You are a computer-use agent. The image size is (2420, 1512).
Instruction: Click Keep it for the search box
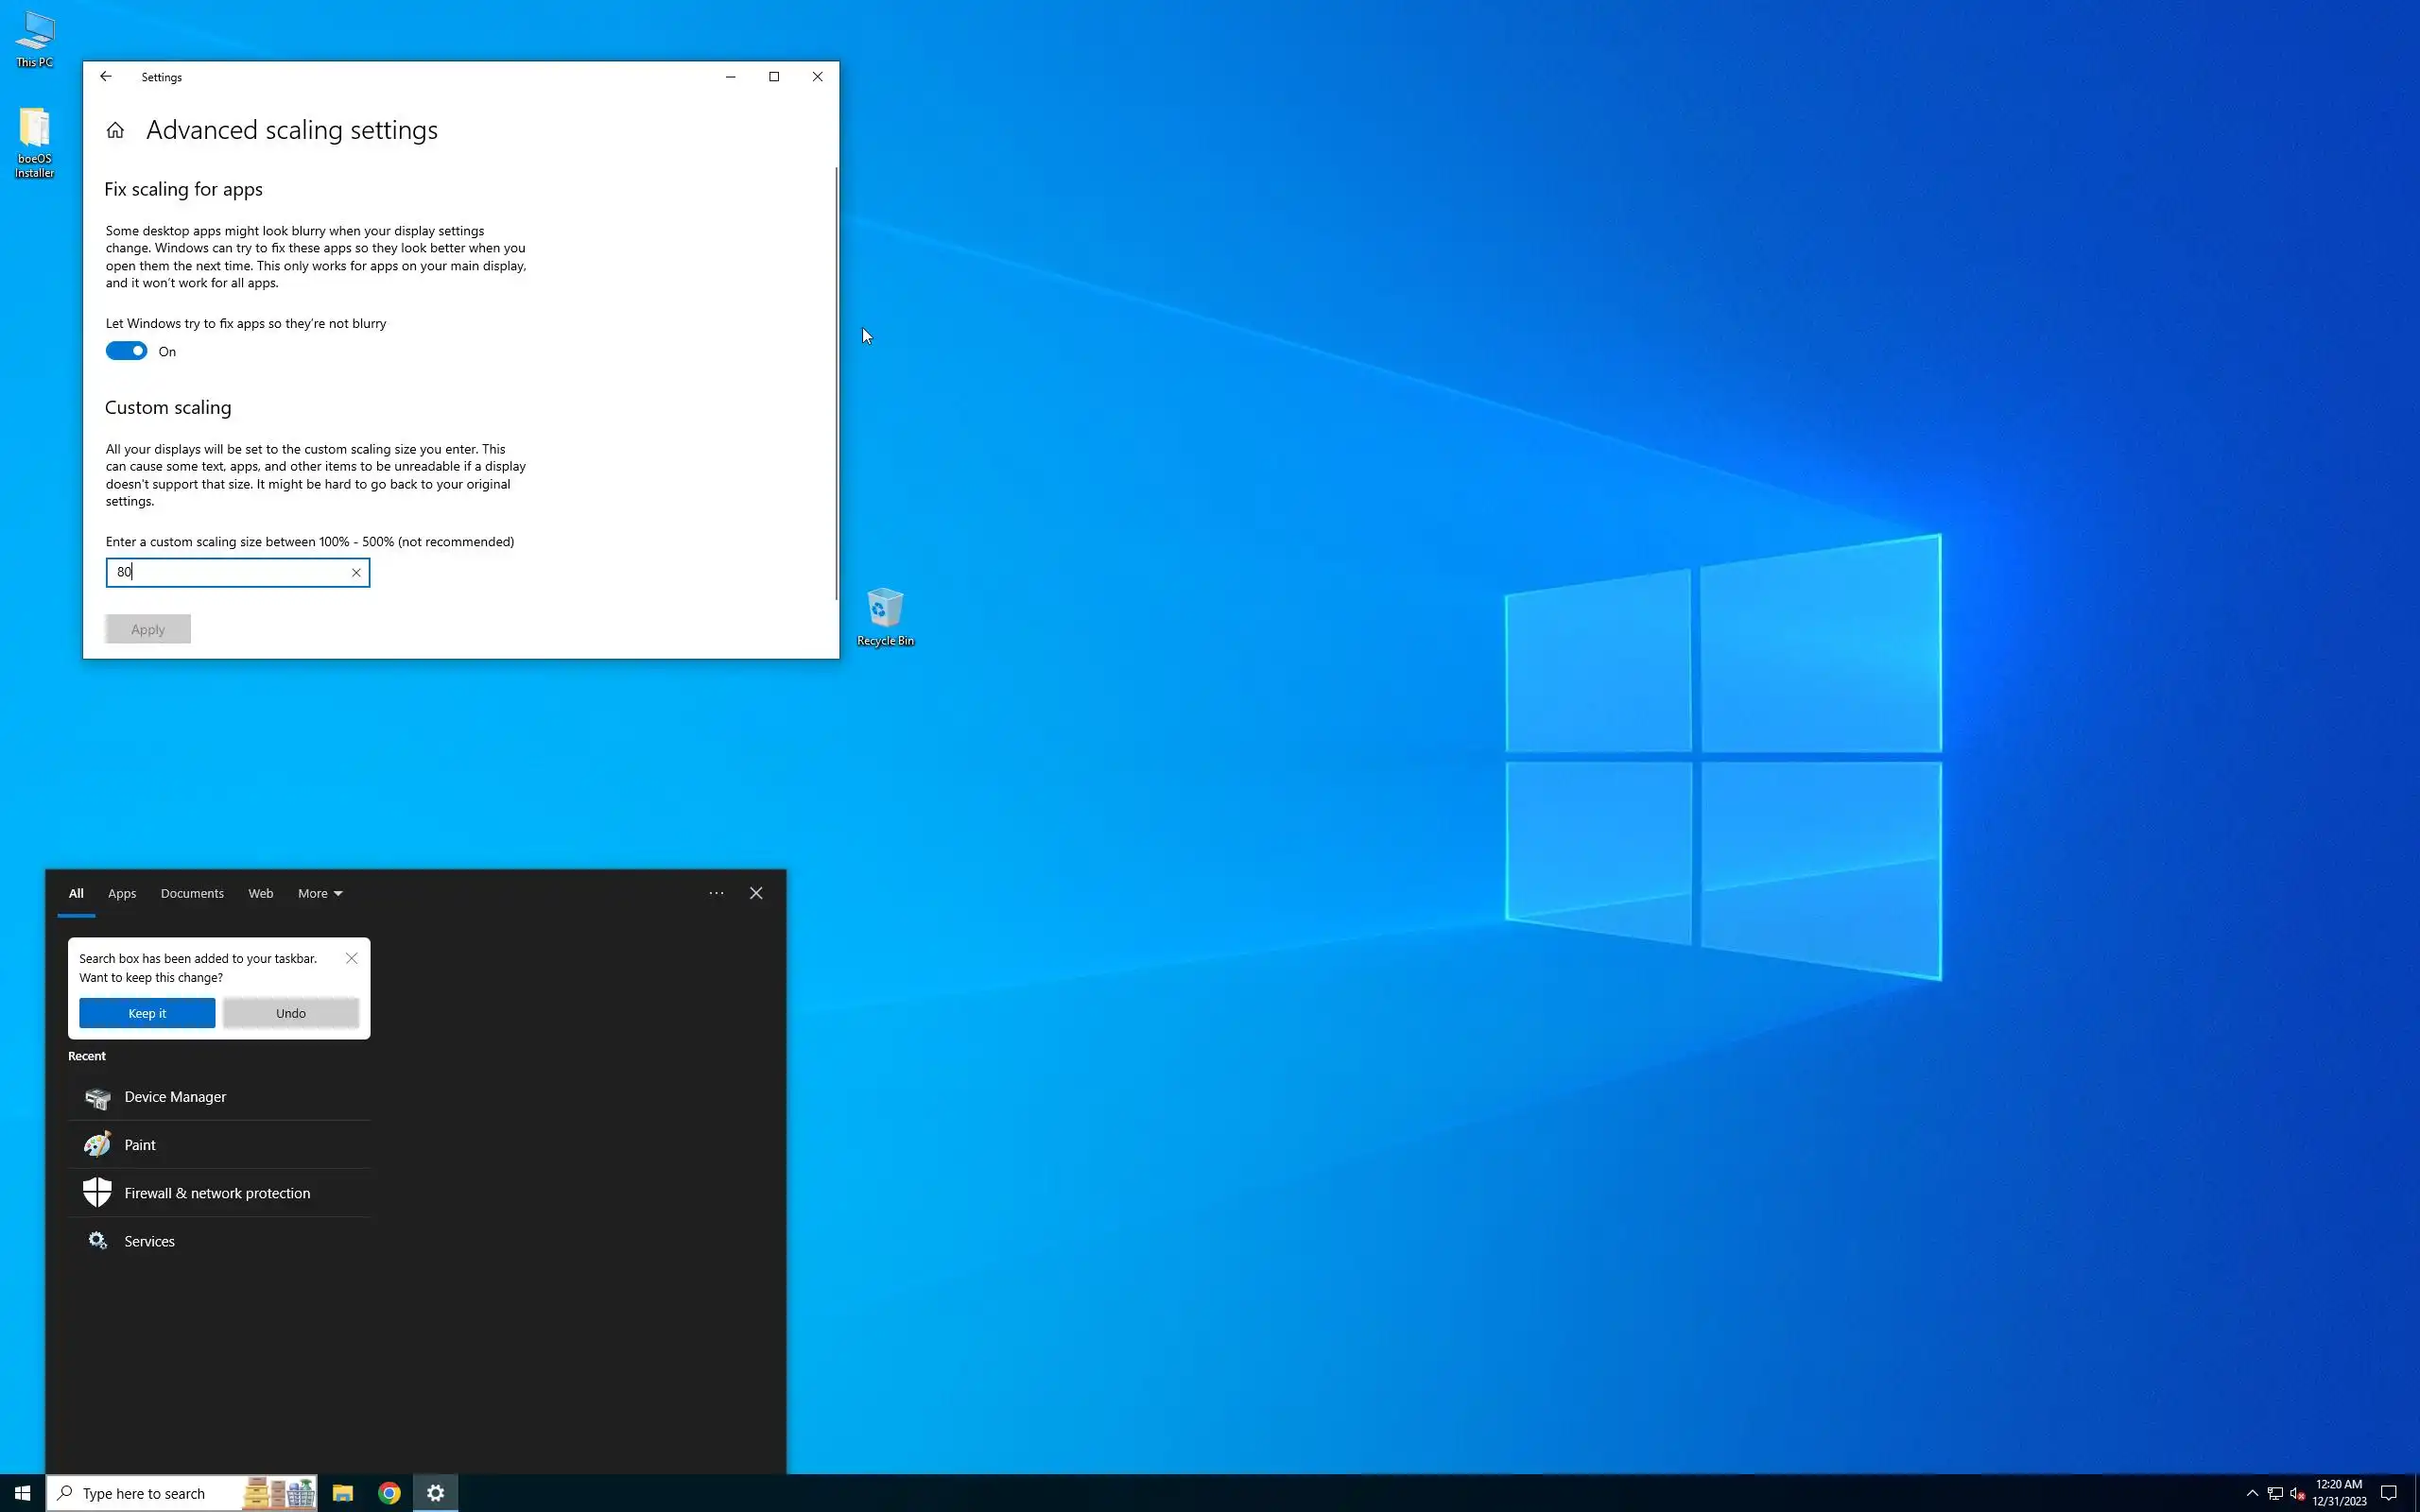[147, 1013]
